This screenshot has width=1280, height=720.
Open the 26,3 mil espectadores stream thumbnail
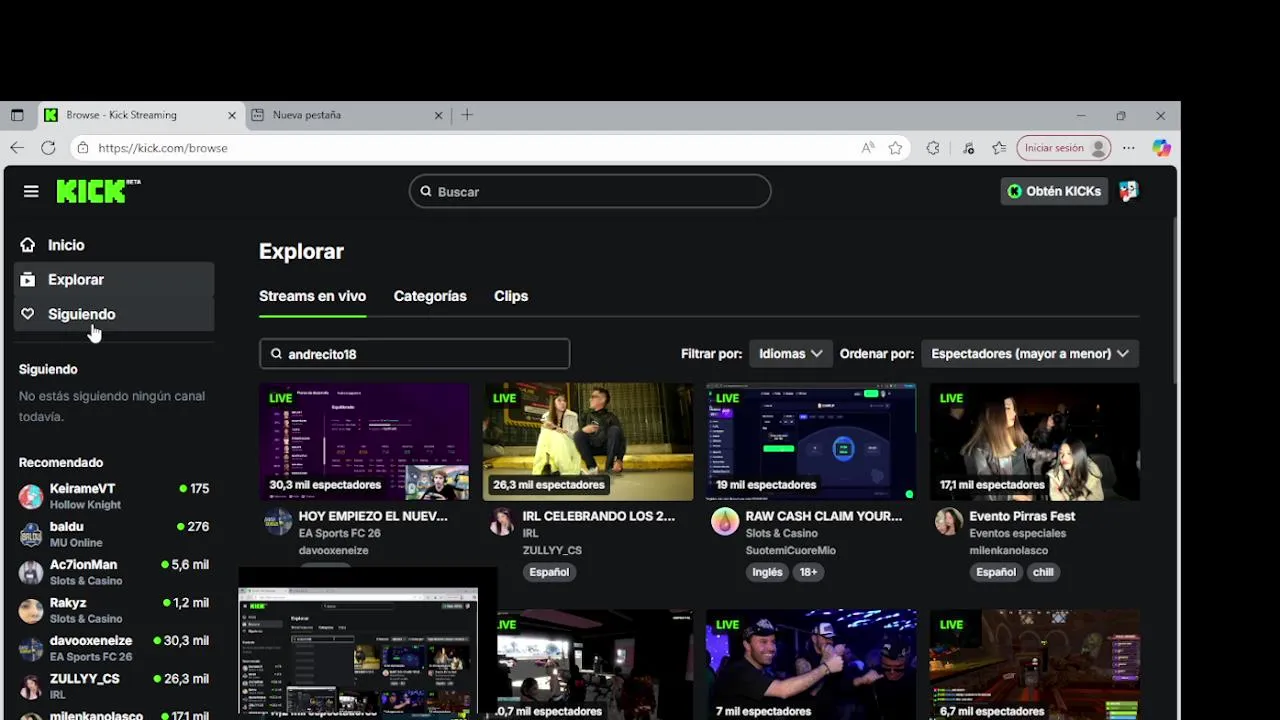click(588, 441)
